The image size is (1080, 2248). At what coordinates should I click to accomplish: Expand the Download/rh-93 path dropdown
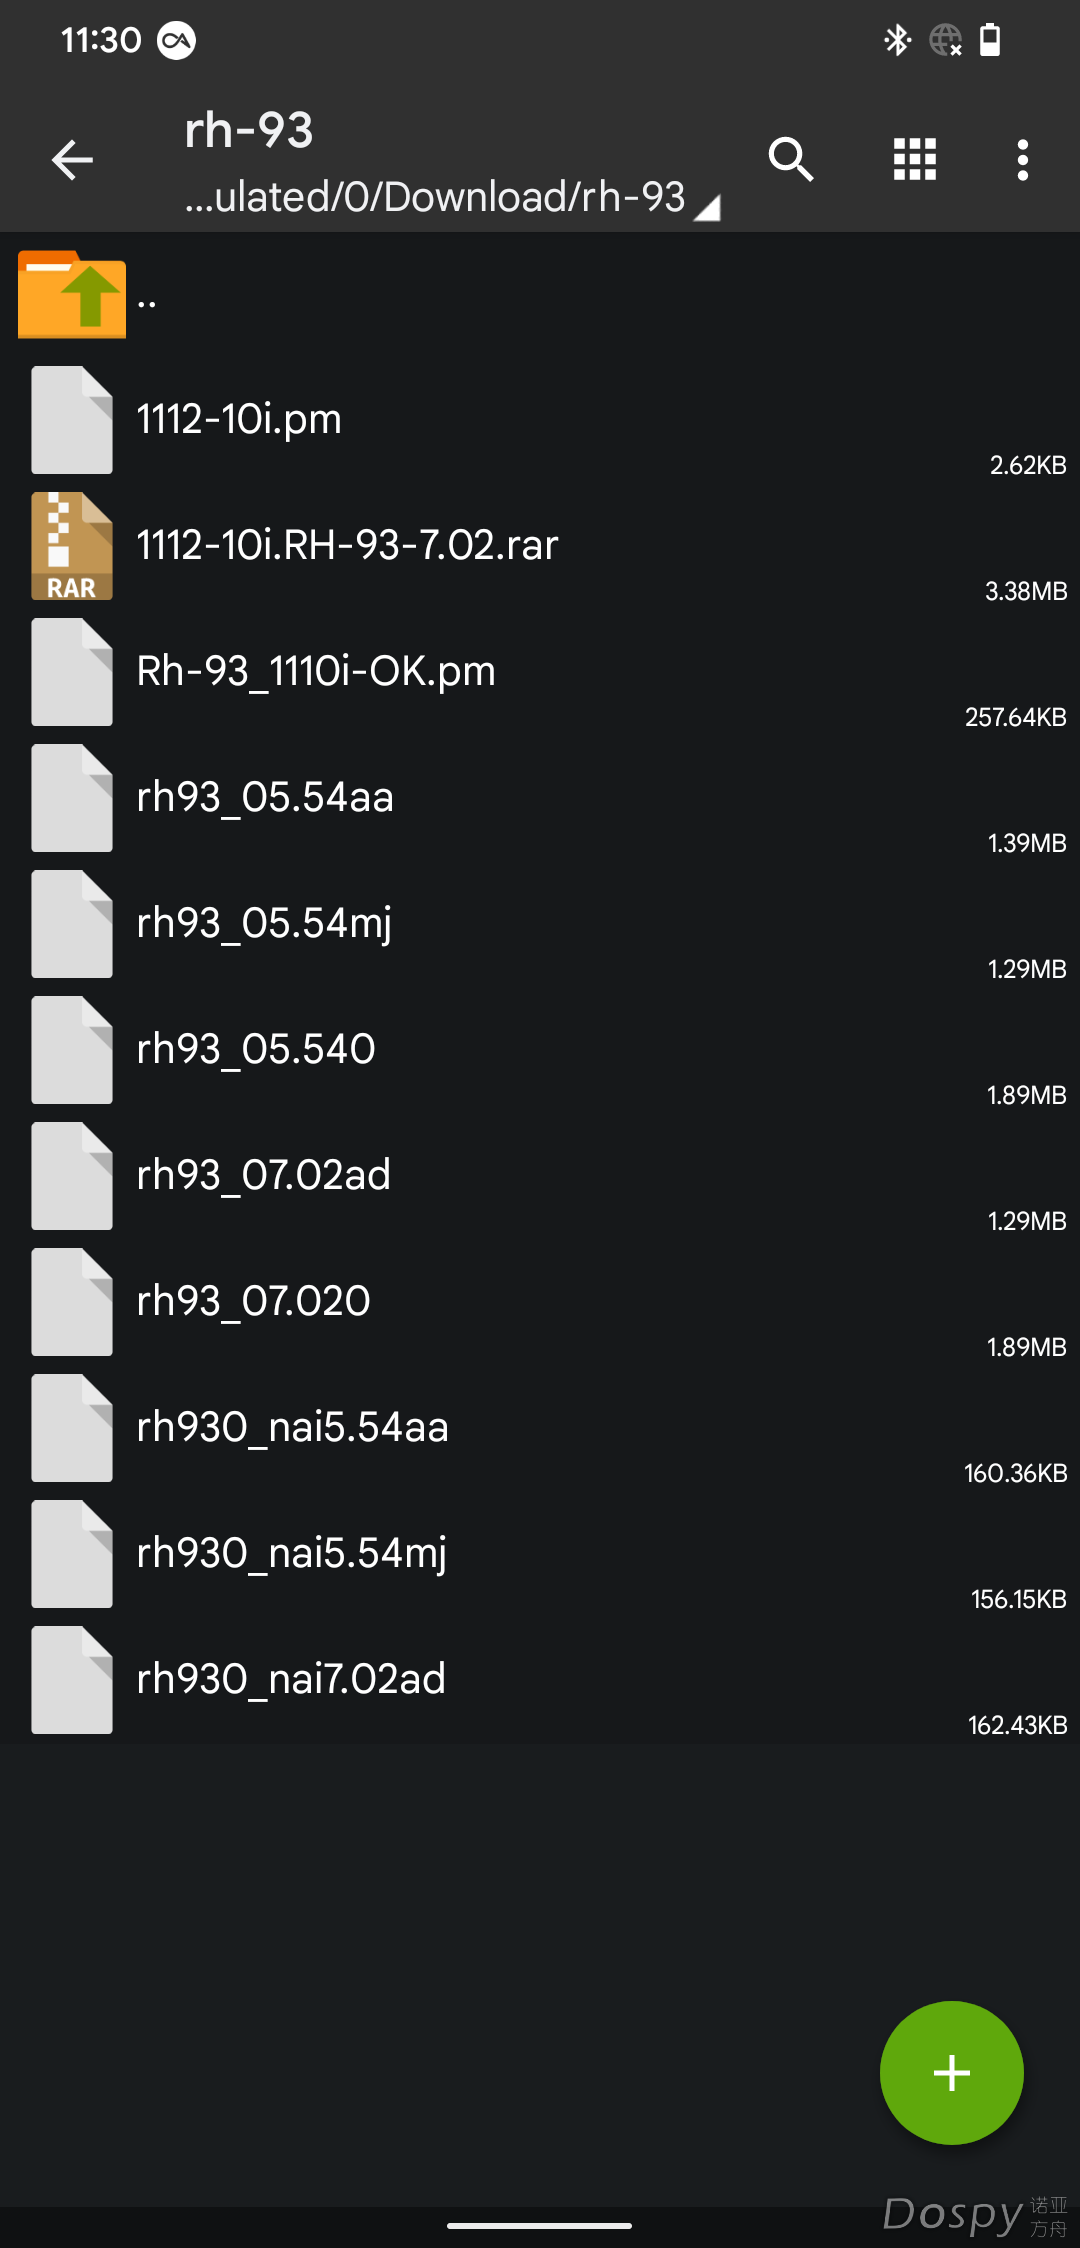click(x=452, y=197)
